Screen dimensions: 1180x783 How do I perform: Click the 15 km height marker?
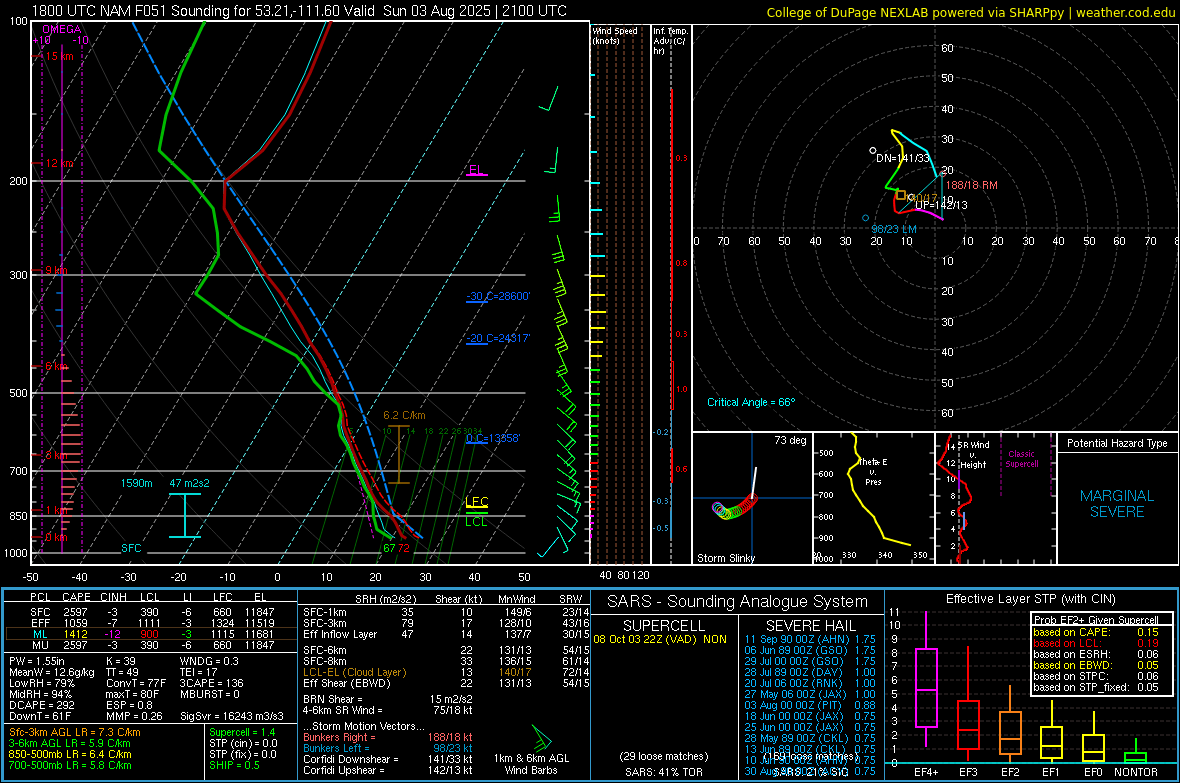[x=59, y=56]
